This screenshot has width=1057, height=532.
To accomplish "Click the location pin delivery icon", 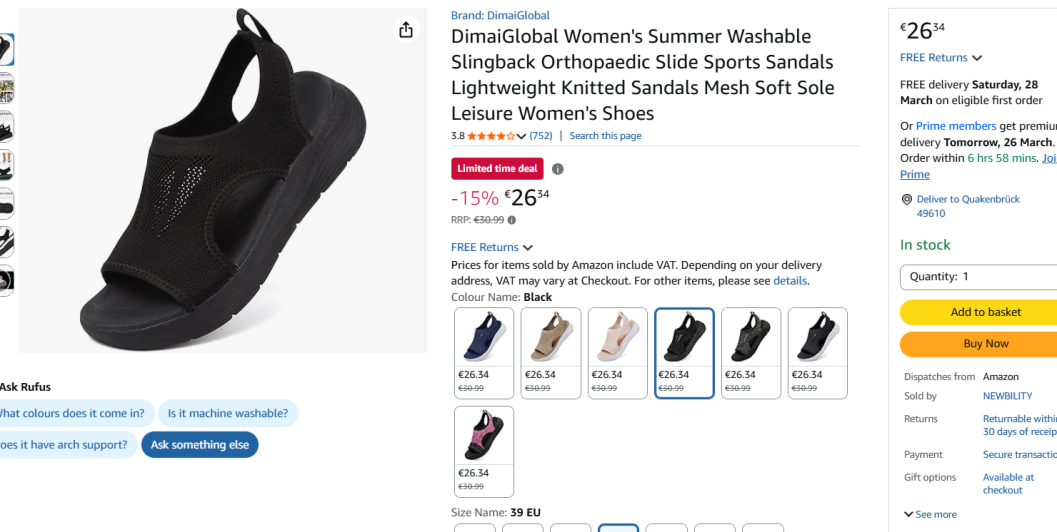I will tap(907, 200).
